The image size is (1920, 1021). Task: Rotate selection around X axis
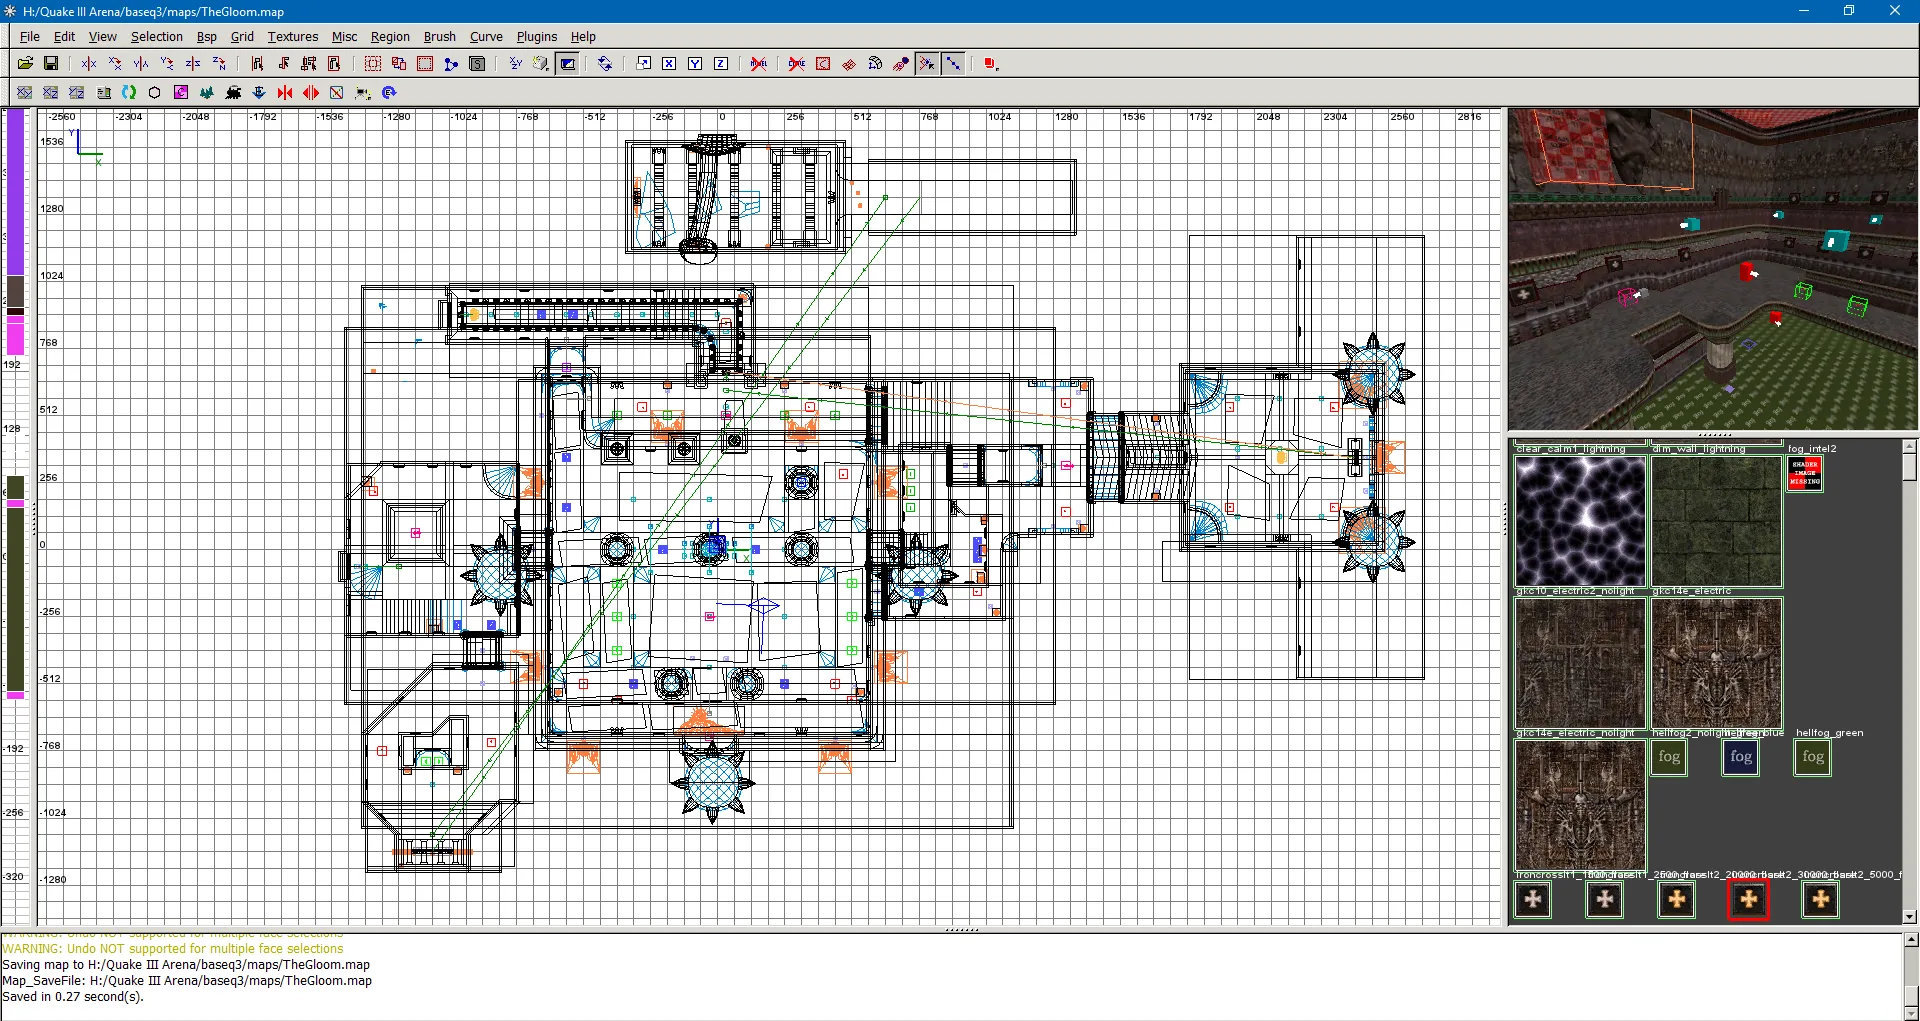[115, 63]
